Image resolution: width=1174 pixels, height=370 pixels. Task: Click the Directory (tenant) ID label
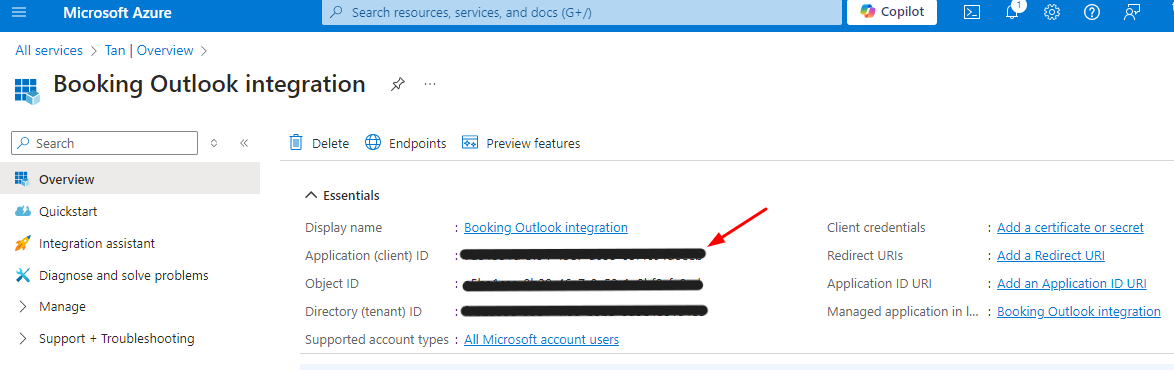(364, 312)
